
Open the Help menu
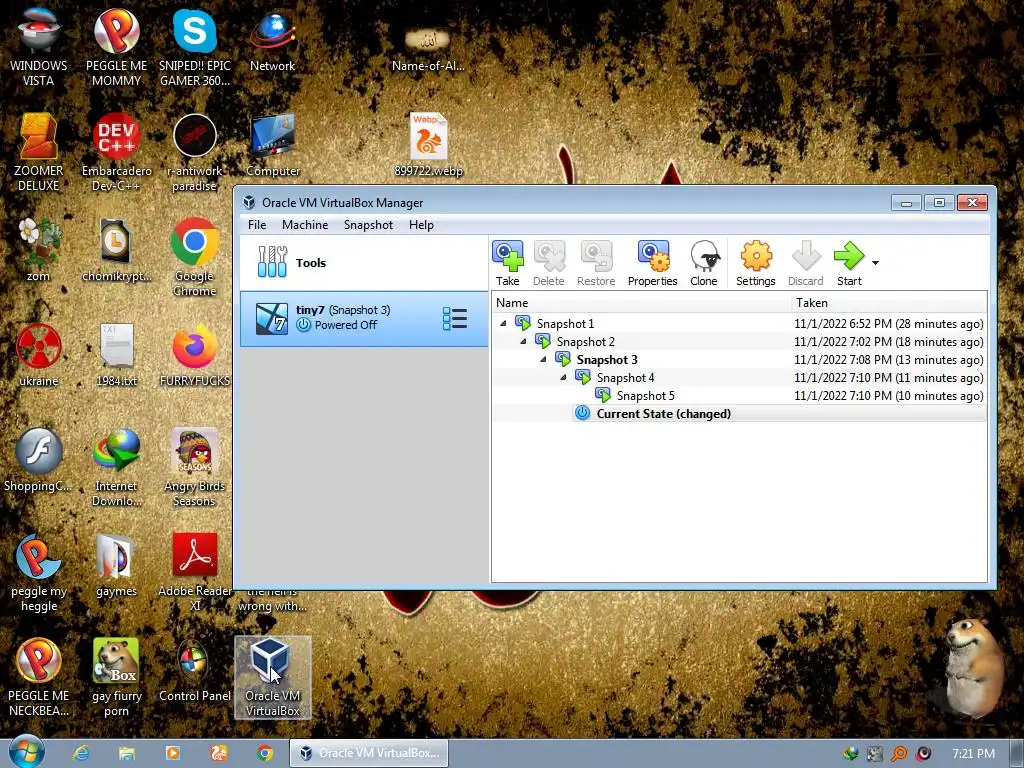[x=421, y=225]
